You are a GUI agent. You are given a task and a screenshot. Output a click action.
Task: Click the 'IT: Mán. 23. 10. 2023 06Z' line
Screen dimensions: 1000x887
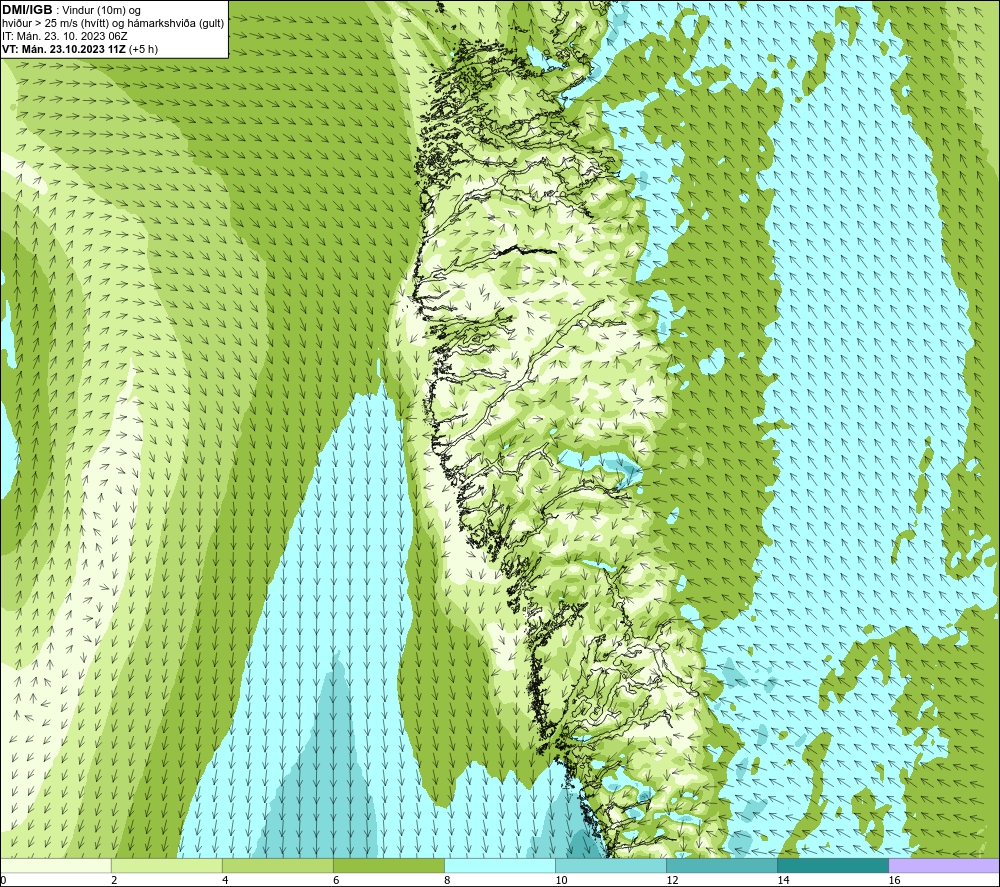64,36
